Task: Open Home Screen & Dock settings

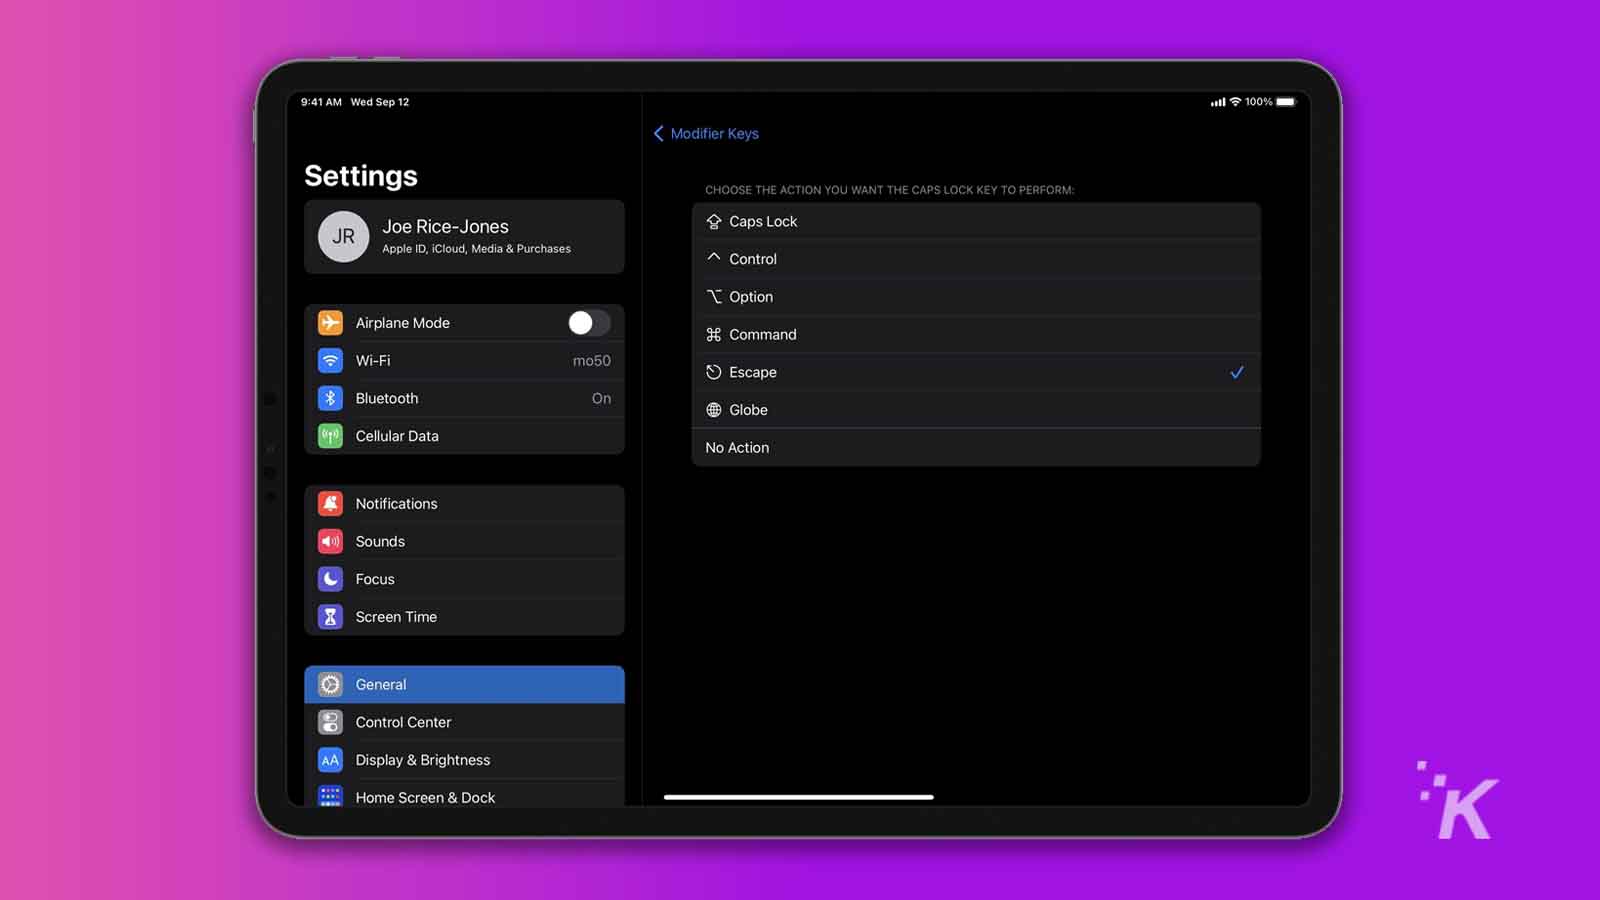Action: click(x=464, y=794)
